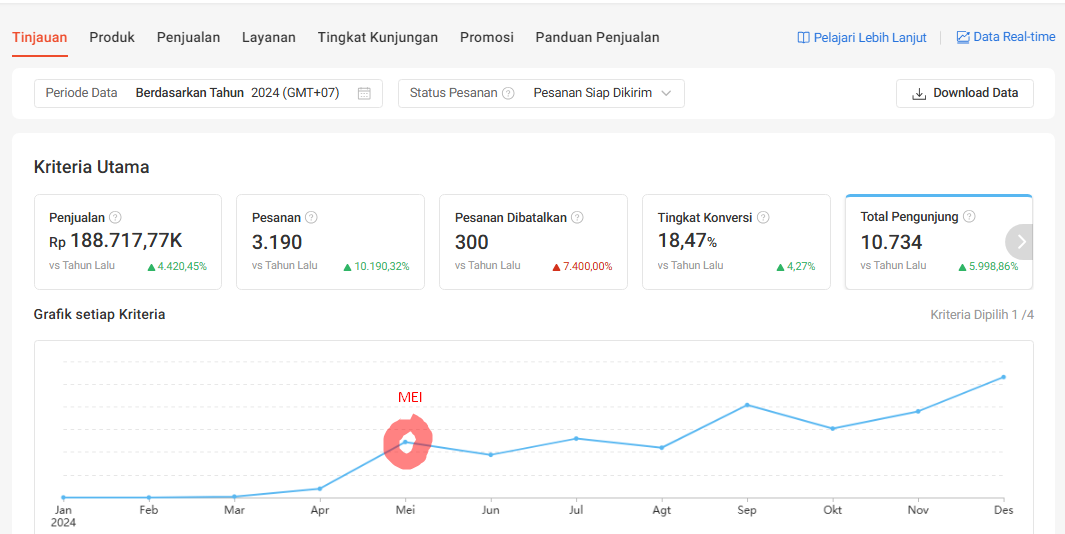Click the chevron arrow in Status Pesanan

(x=666, y=93)
